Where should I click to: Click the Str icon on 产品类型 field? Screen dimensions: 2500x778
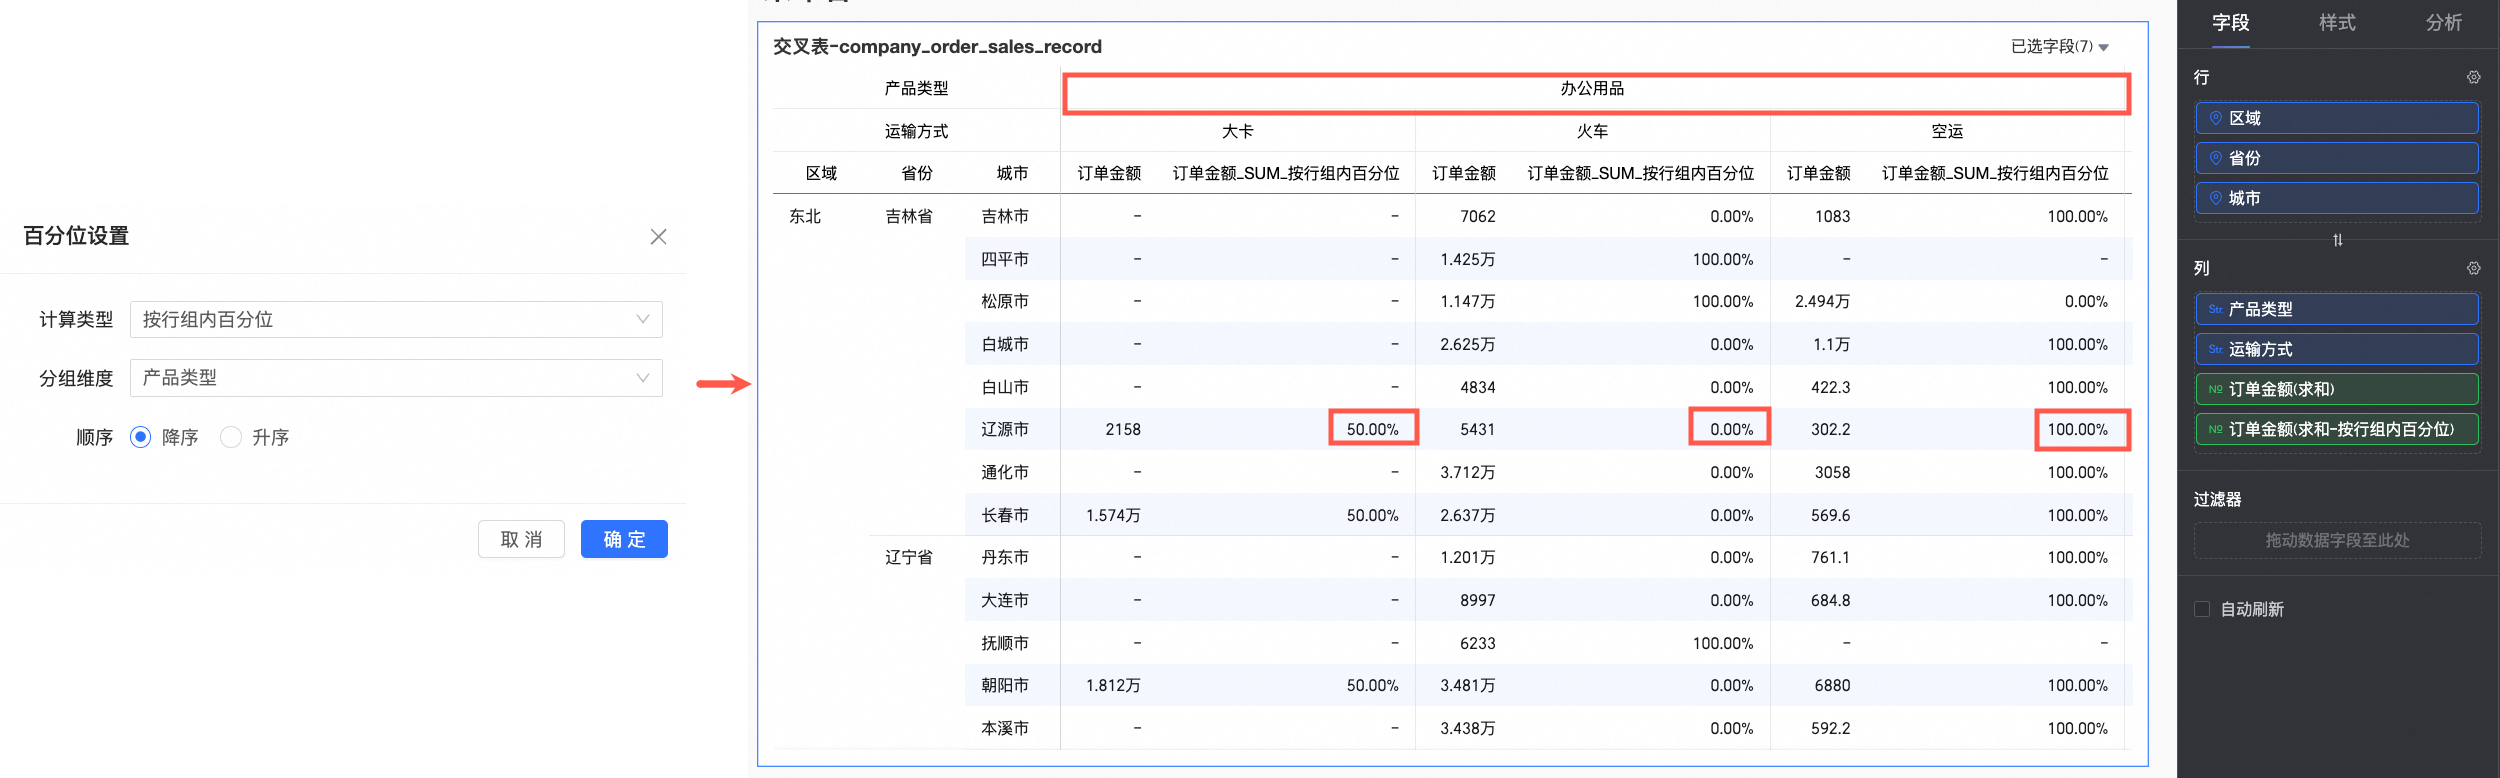(x=2215, y=309)
